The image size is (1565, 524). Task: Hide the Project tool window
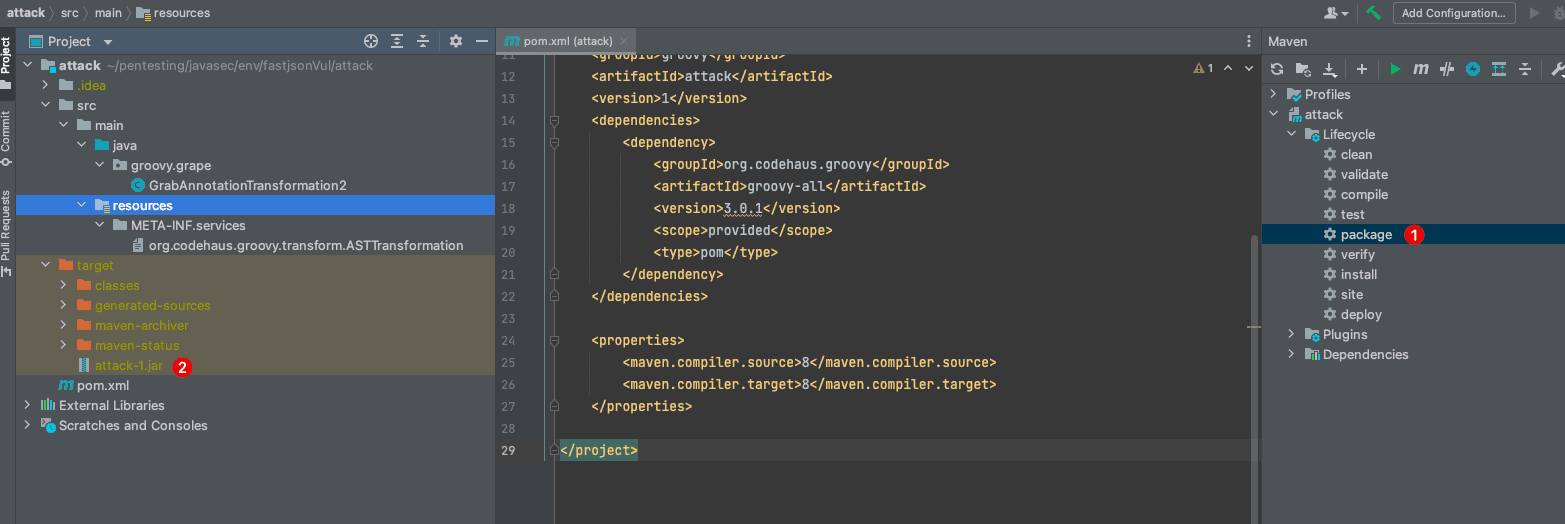click(482, 41)
